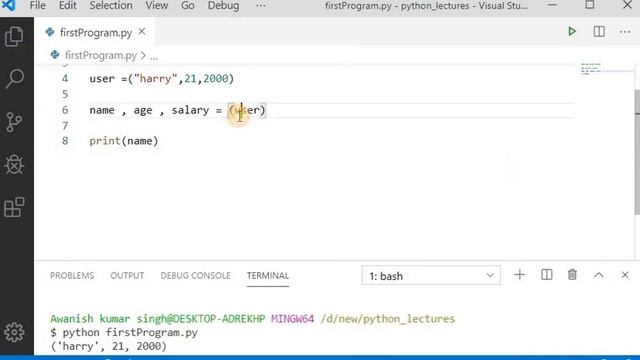
Task: Switch to the DEBUG CONSOLE tab
Action: (196, 276)
